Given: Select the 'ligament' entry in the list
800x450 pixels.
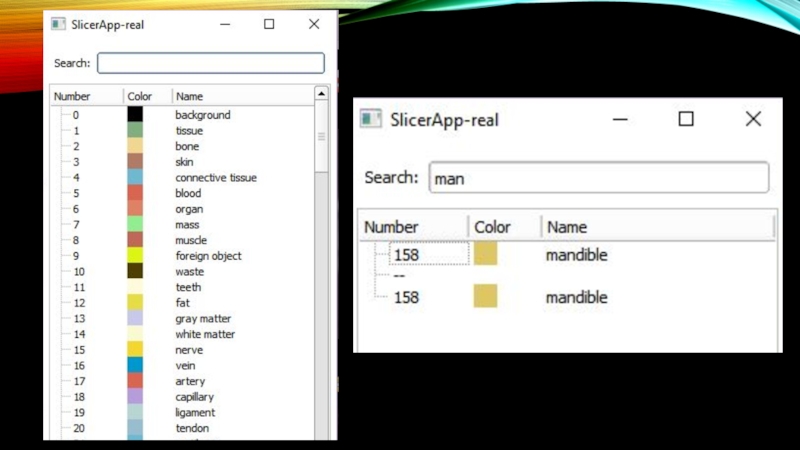Looking at the screenshot, I should [195, 413].
